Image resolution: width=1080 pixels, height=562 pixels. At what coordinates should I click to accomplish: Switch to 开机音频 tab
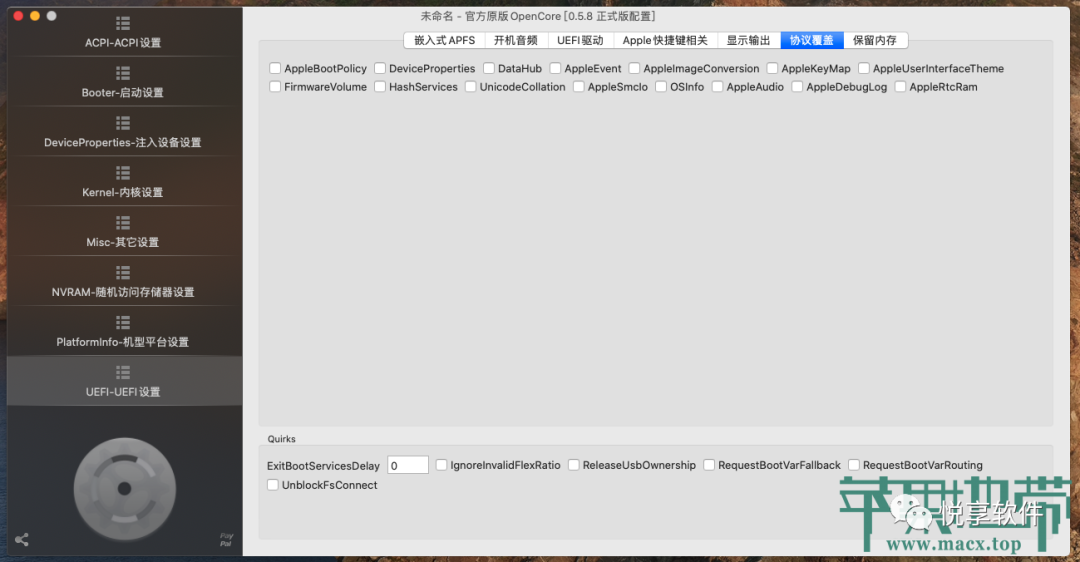tap(515, 41)
